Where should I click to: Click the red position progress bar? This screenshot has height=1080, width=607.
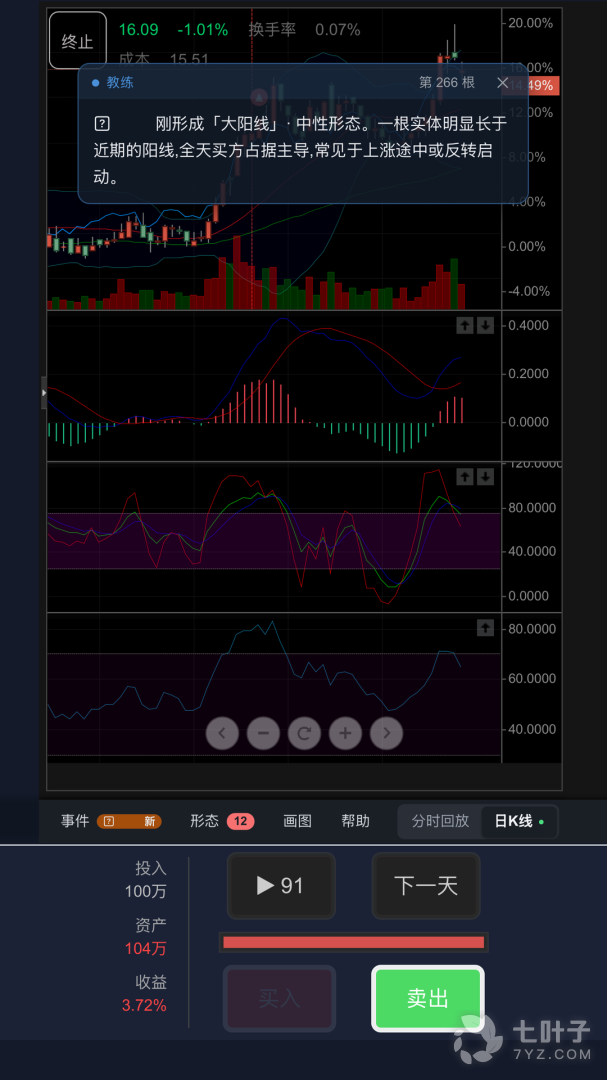point(353,942)
